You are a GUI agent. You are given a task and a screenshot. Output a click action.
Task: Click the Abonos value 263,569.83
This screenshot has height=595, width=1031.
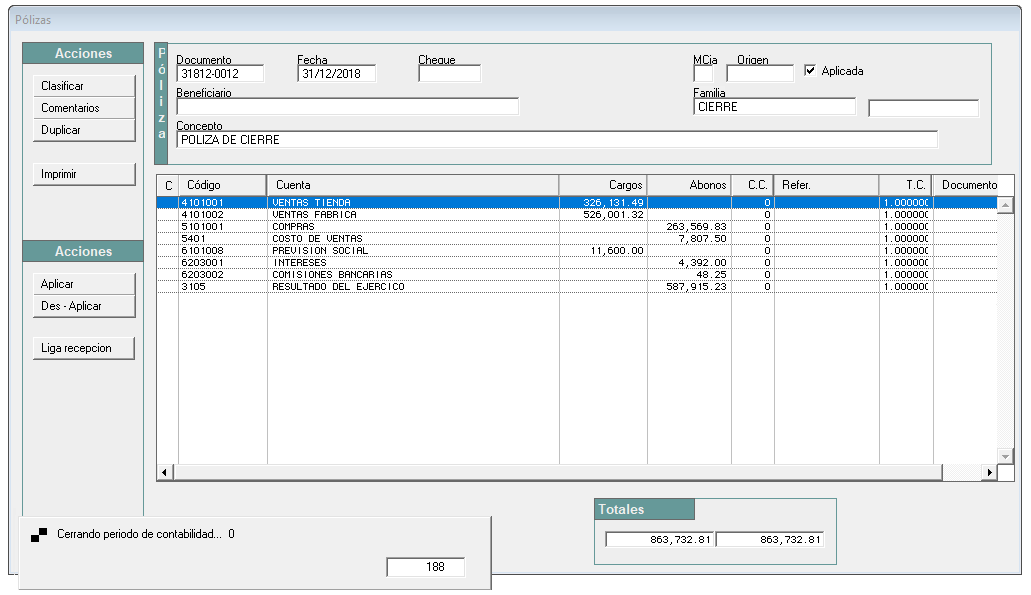point(696,227)
